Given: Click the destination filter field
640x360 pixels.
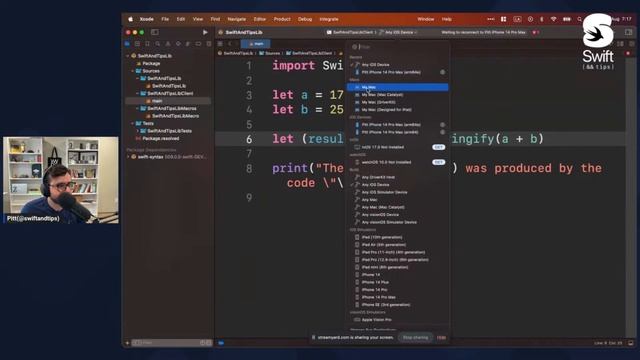Looking at the screenshot, I should (398, 47).
